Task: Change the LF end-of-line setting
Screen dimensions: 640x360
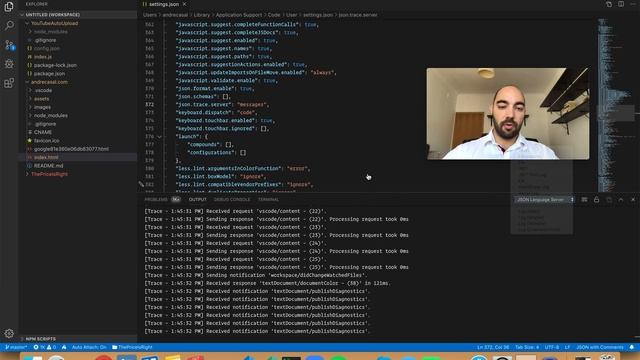Action: tap(567, 347)
